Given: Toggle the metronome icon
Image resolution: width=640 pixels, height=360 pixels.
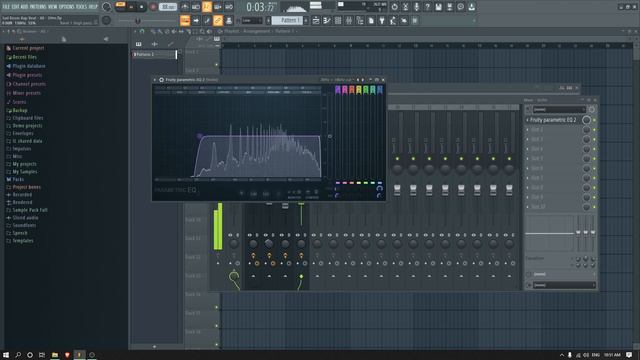Looking at the screenshot, I should (184, 7).
